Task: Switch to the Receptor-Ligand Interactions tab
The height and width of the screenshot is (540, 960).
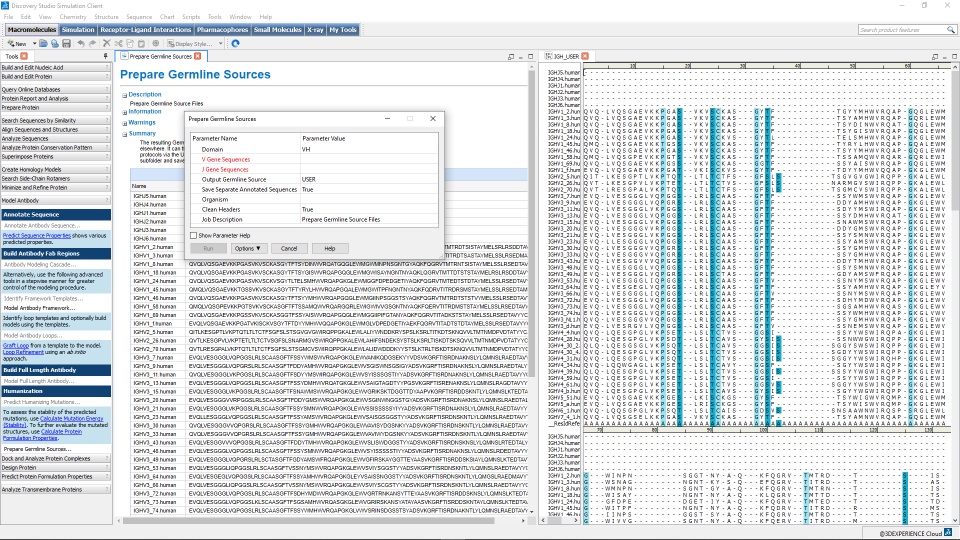Action: point(146,29)
